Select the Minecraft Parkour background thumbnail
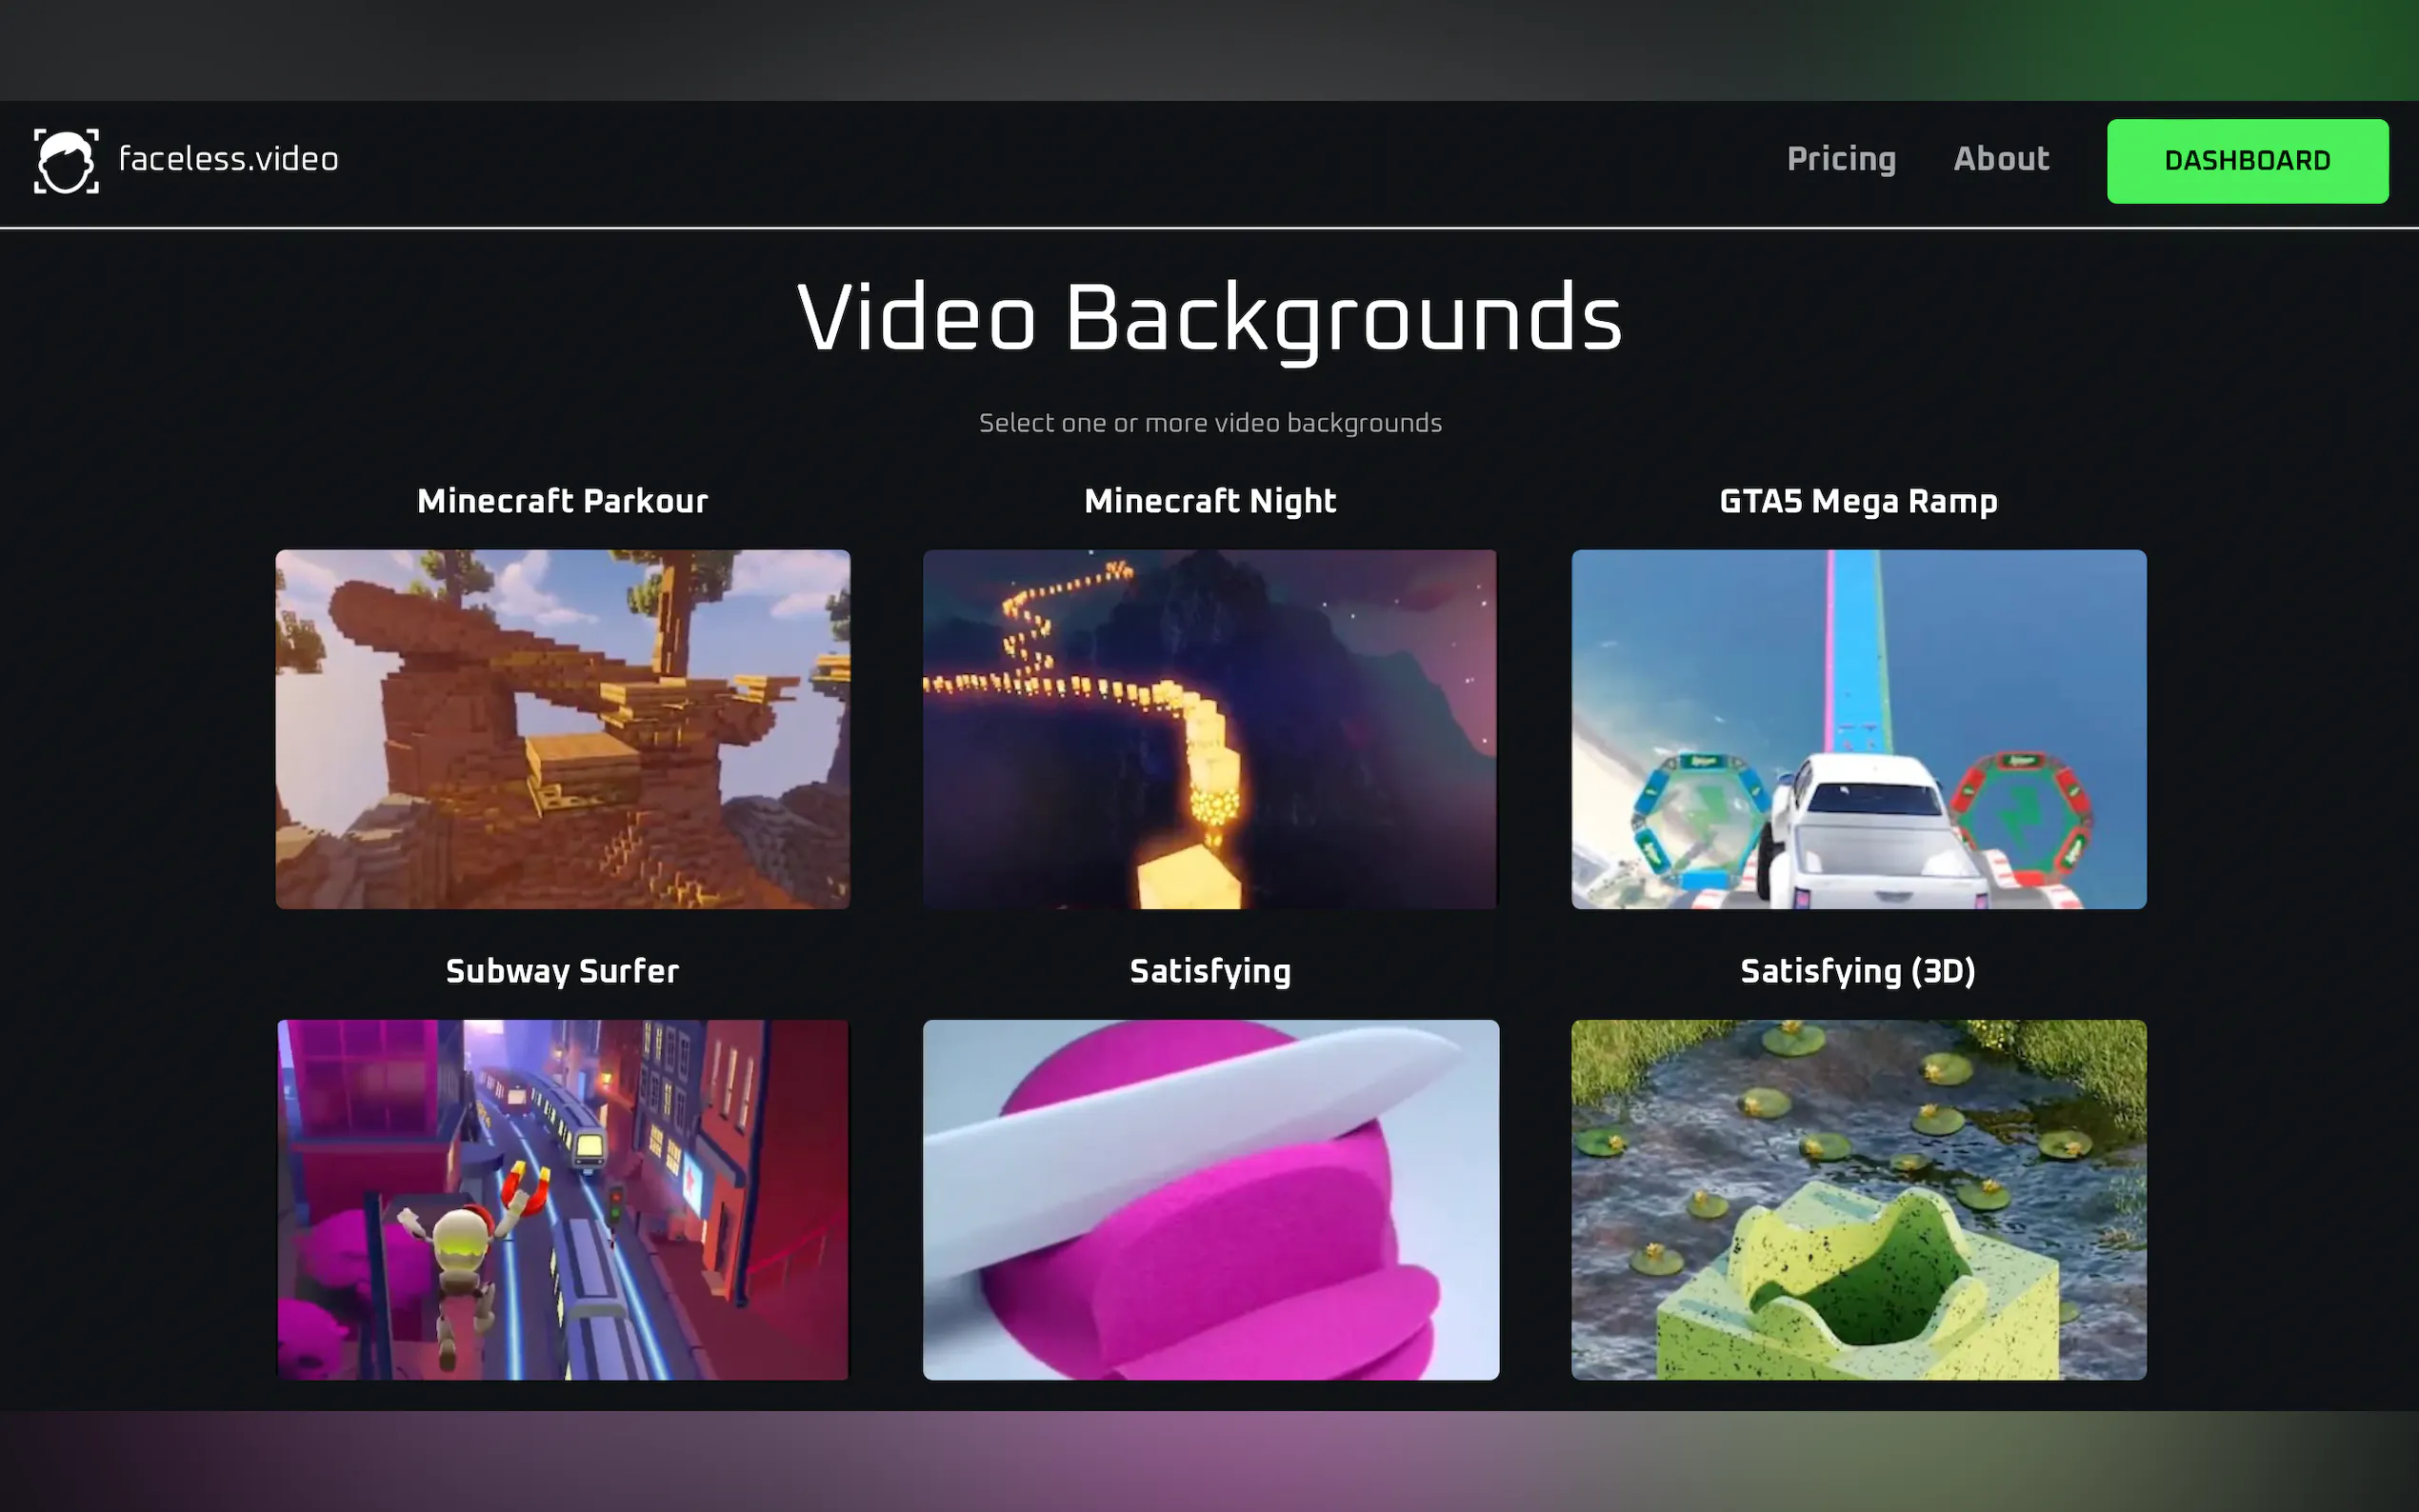Screen dimensions: 2419x1512 click(563, 729)
